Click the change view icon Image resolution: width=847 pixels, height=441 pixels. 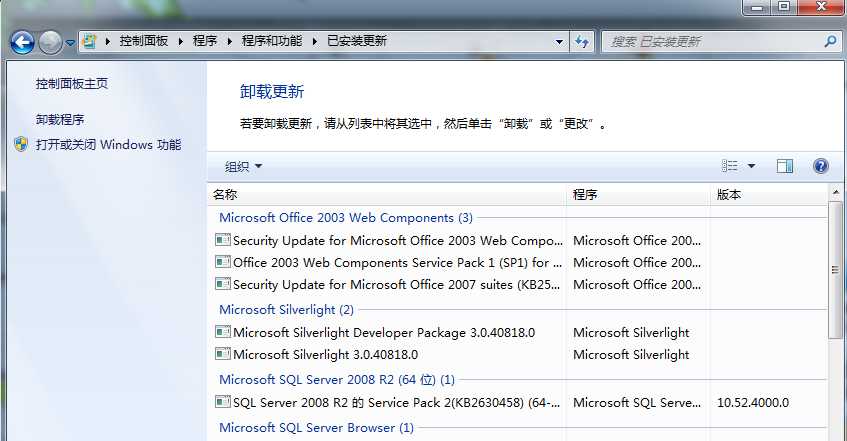[730, 166]
